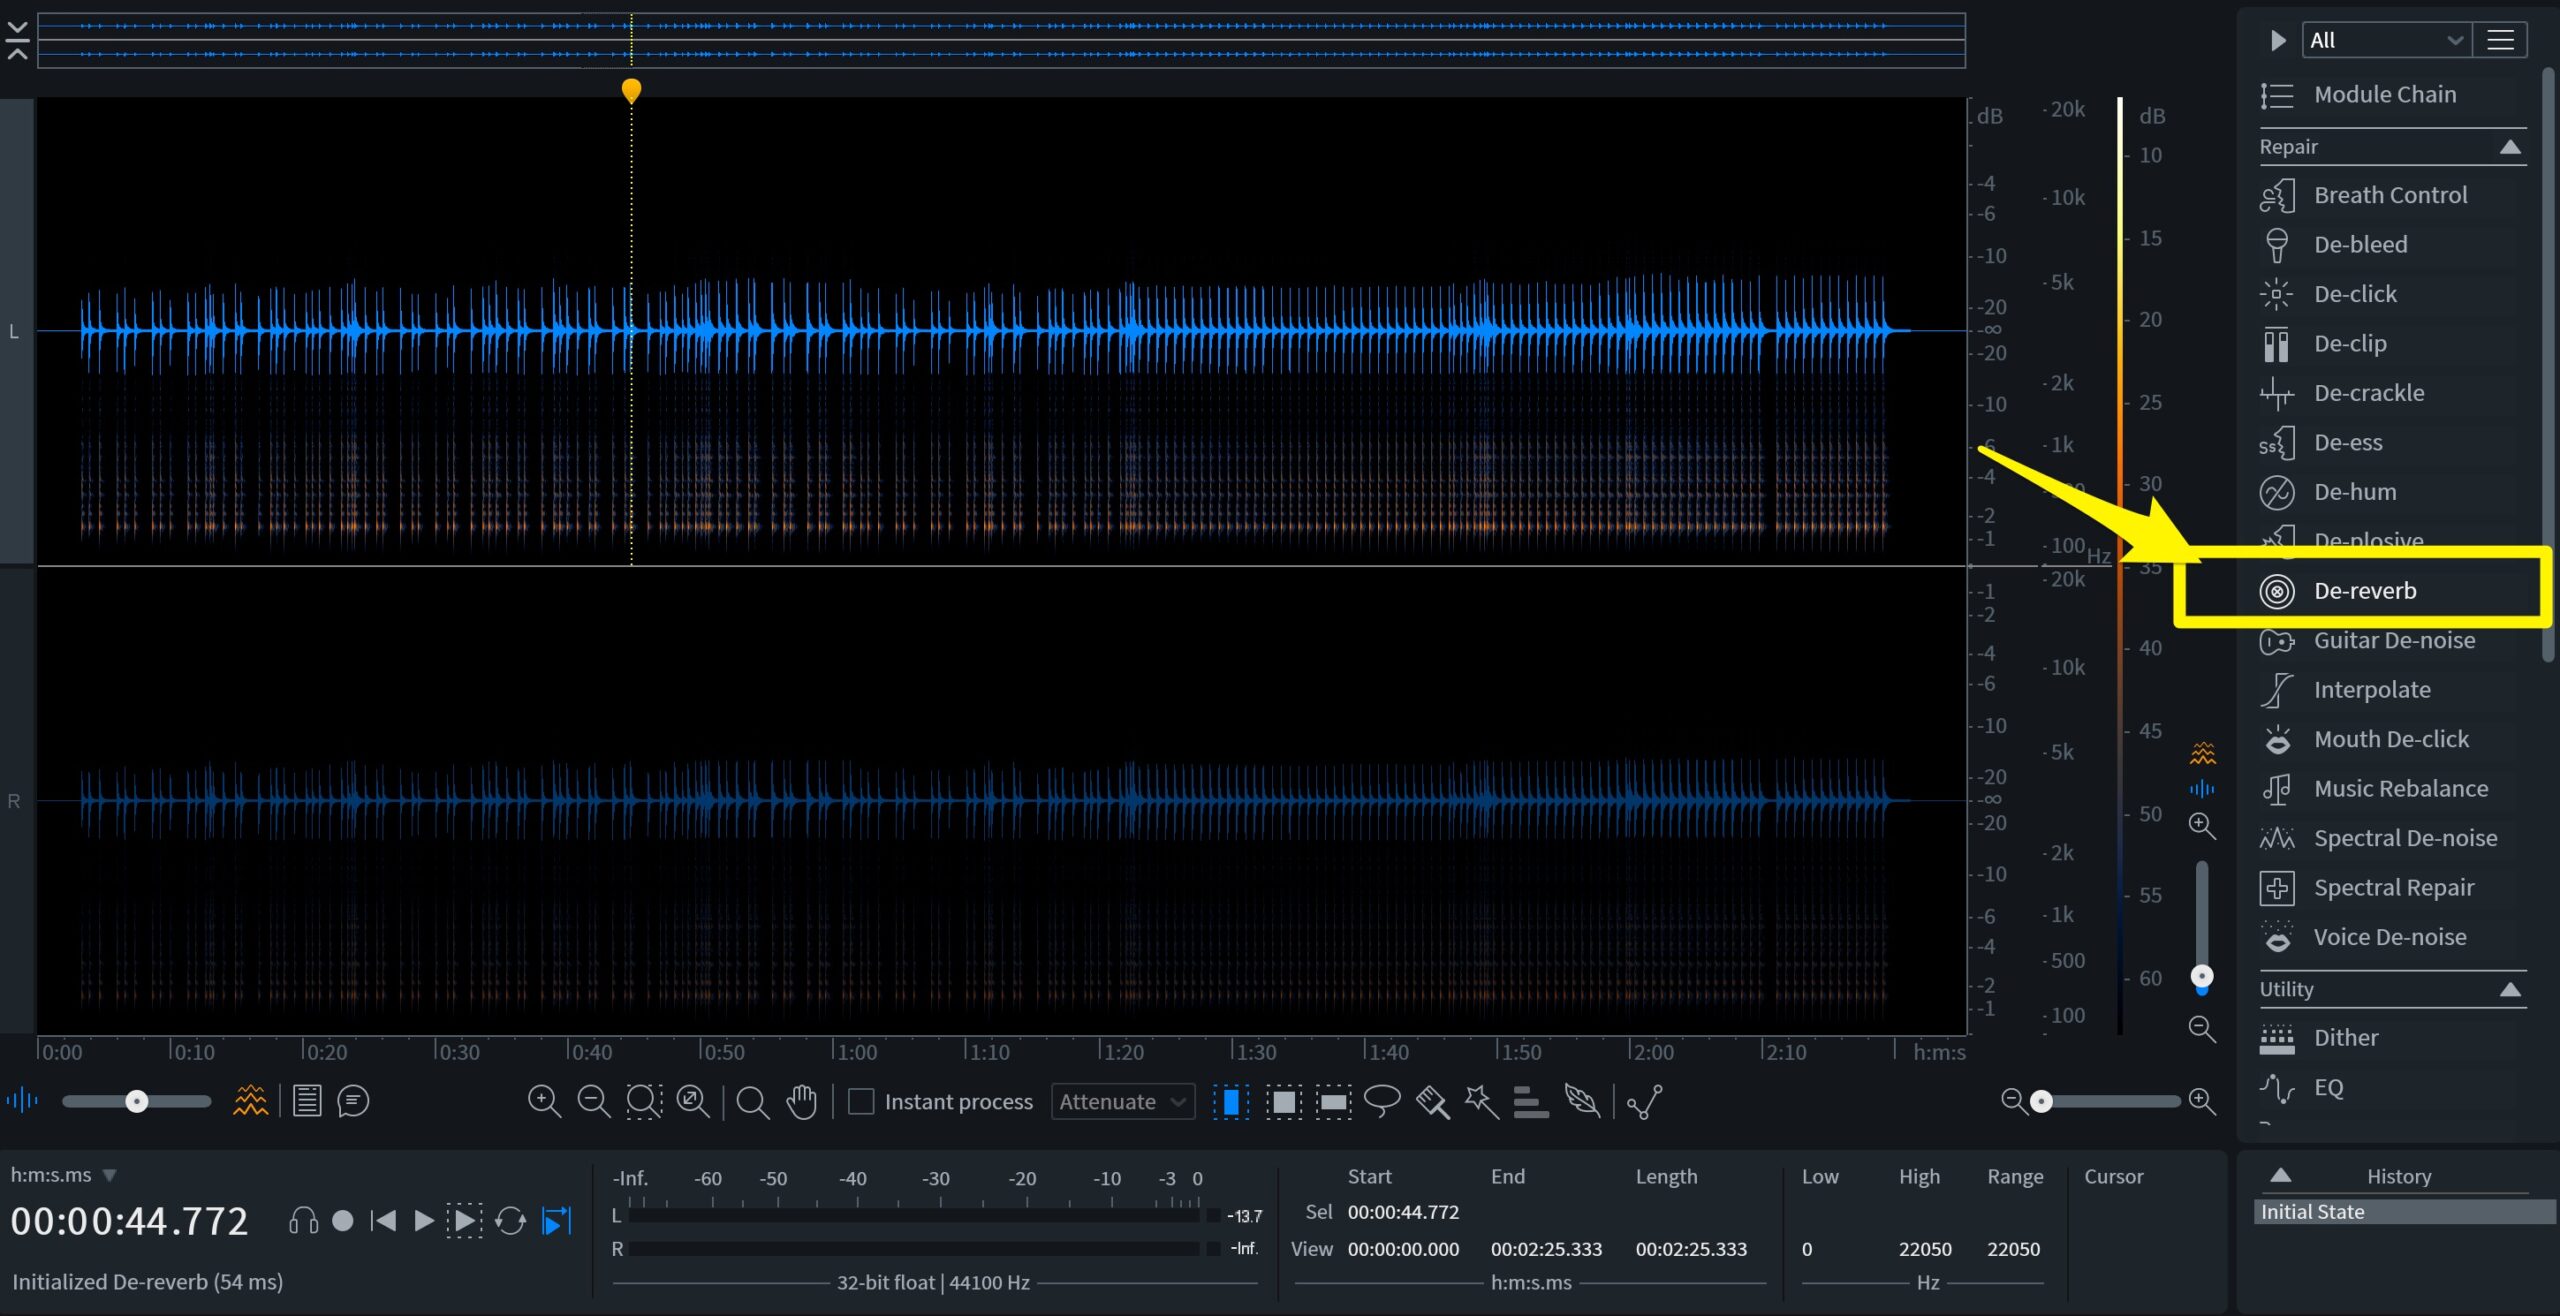
Task: Open the Breath Control module
Action: (2389, 194)
